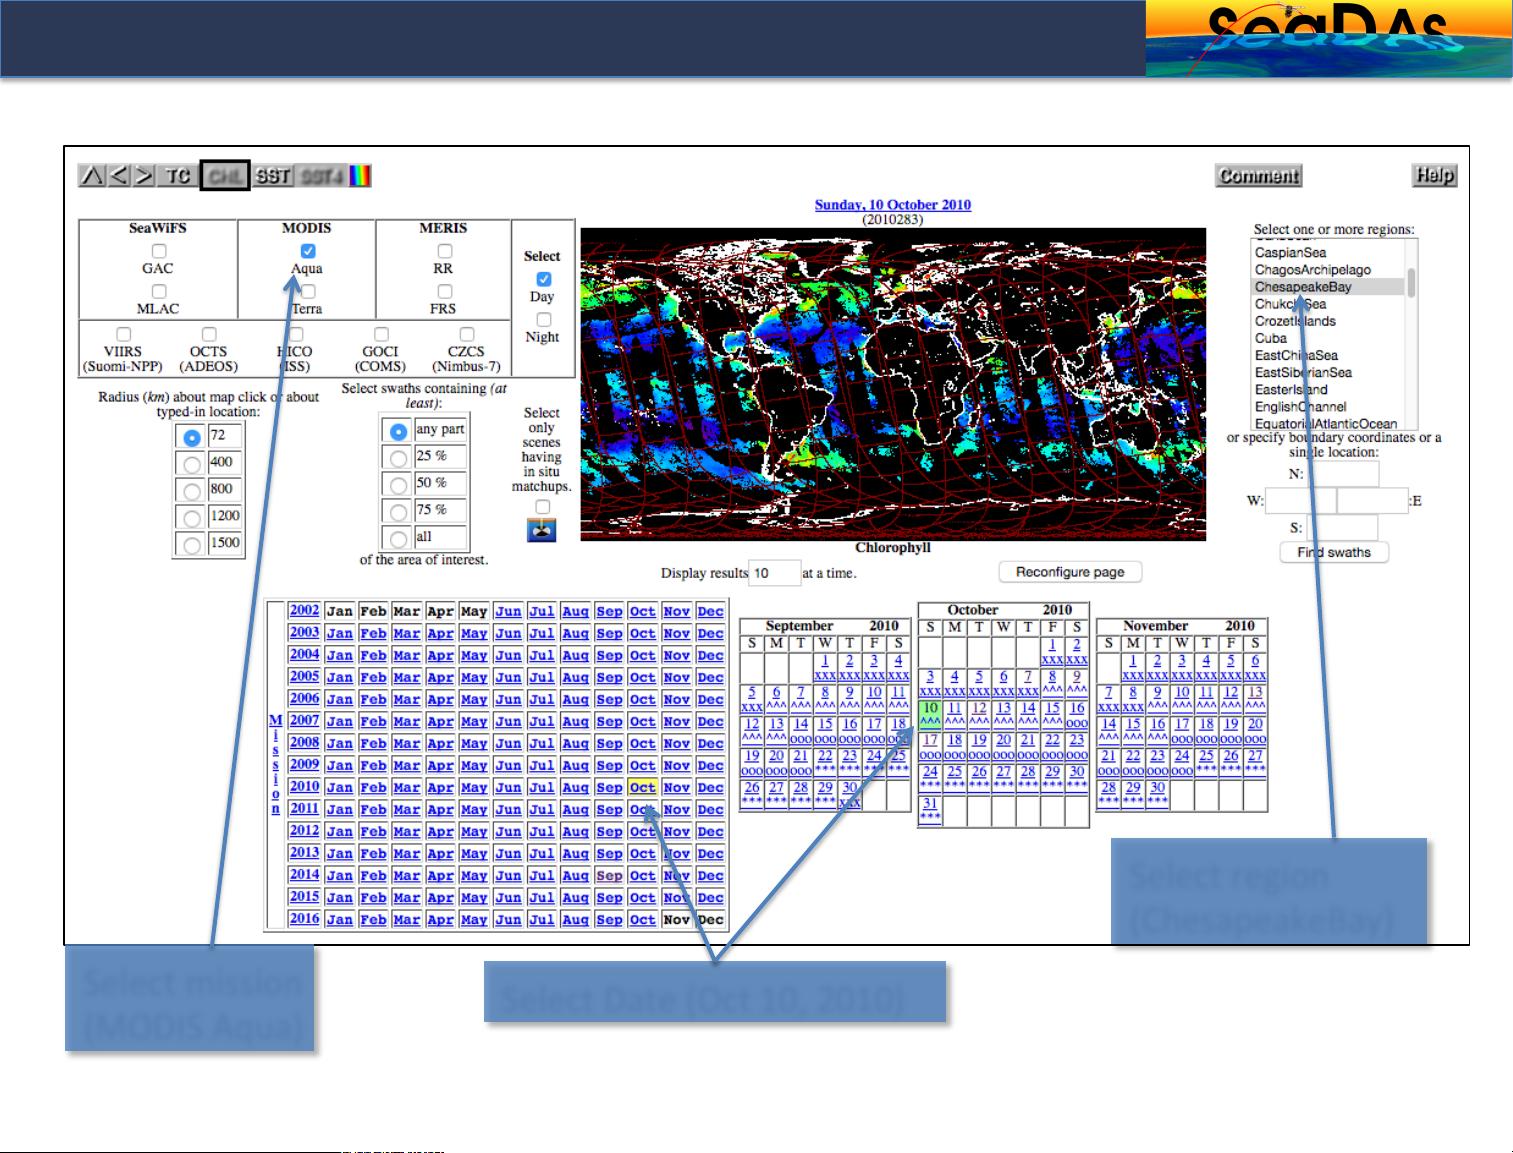Pick EnglishChannel in the region list
The width and height of the screenshot is (1513, 1153).
point(1300,407)
